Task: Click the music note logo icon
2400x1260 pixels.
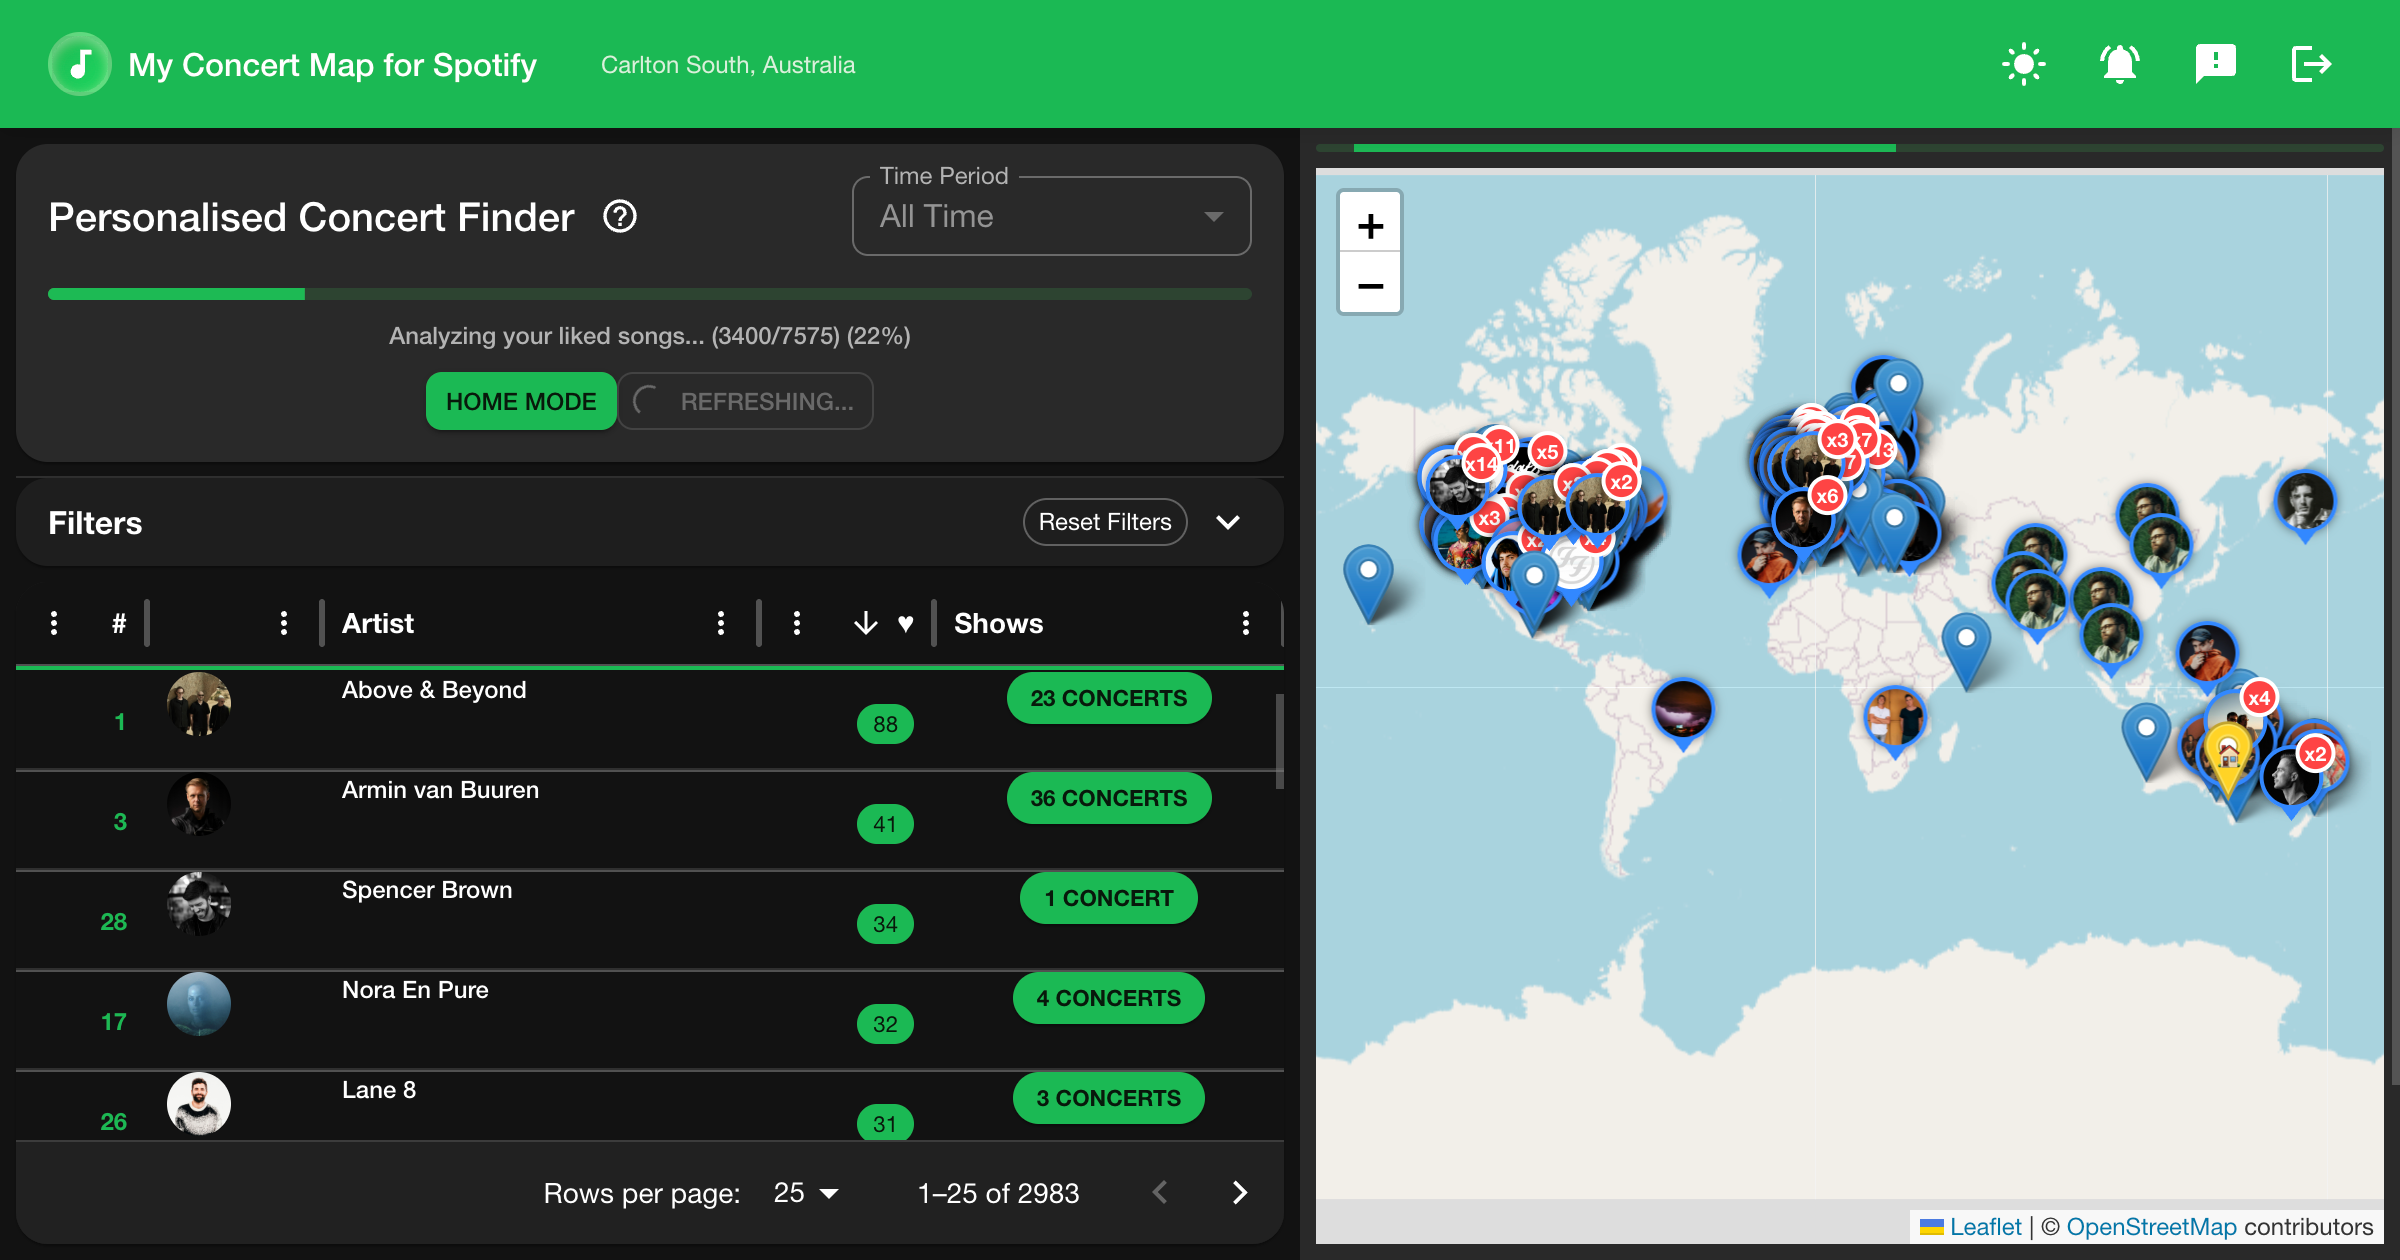Action: tap(80, 63)
